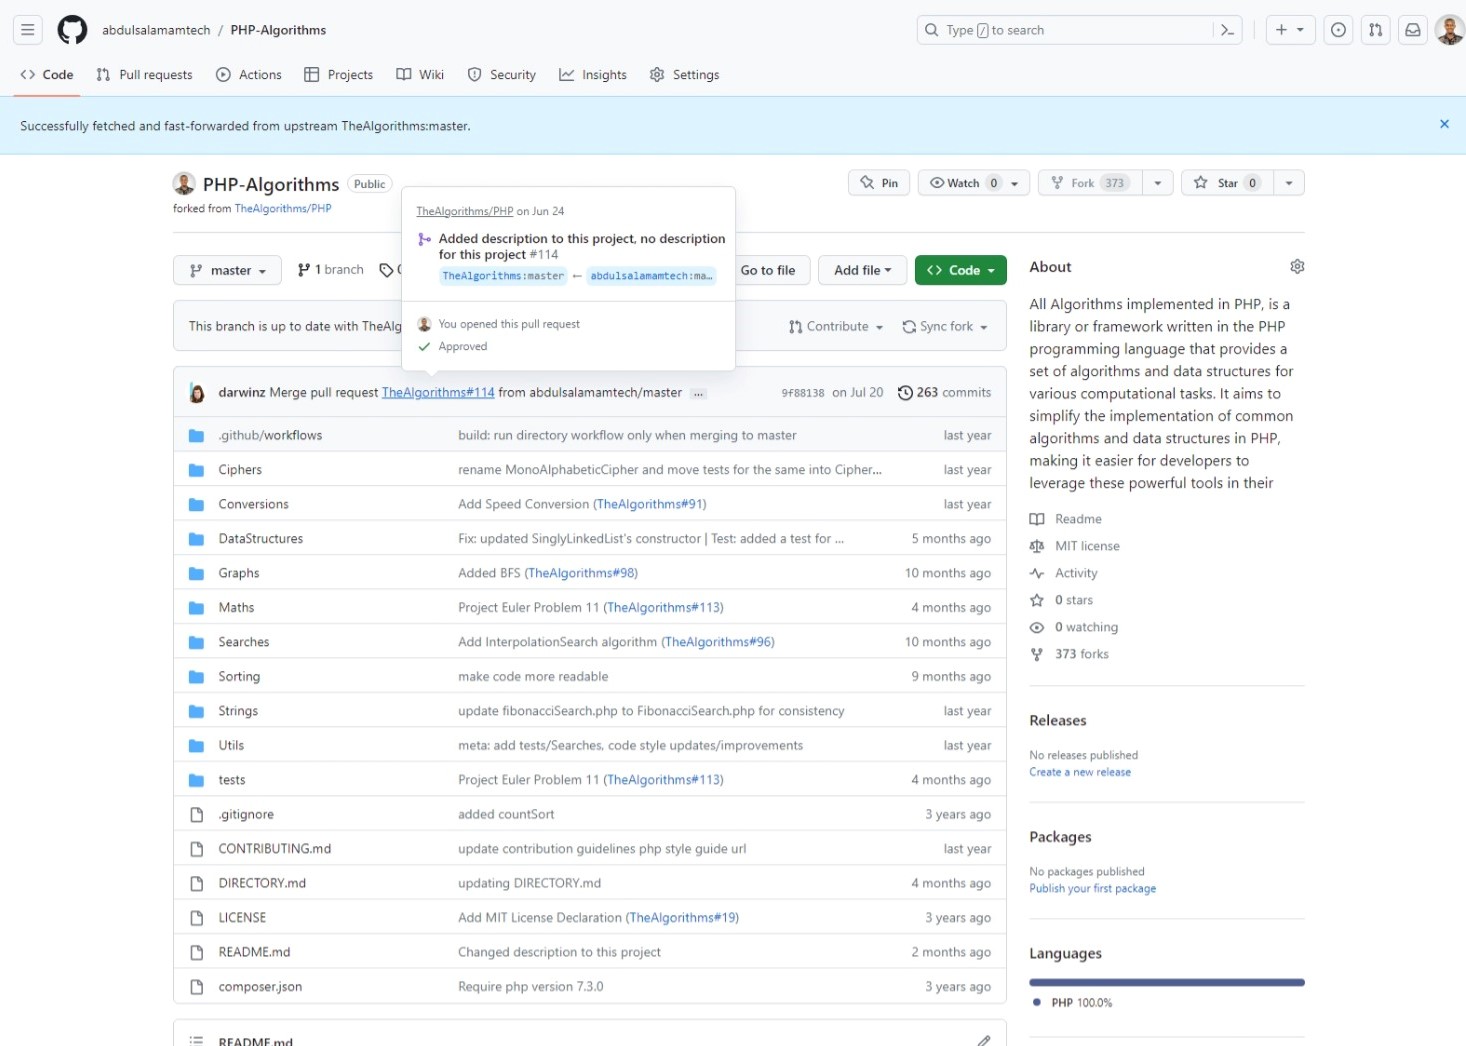This screenshot has width=1466, height=1046.
Task: Open the command palette icon
Action: pos(1227,30)
